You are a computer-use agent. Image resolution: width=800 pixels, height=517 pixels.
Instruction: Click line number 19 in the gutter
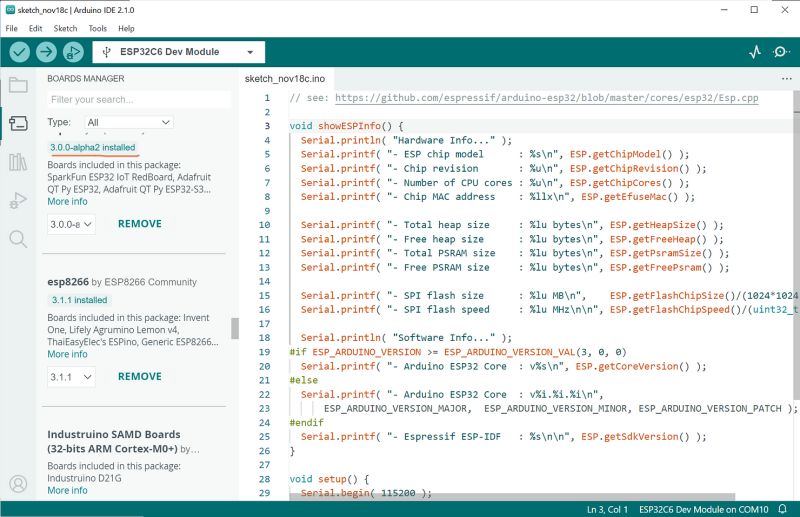pos(264,352)
